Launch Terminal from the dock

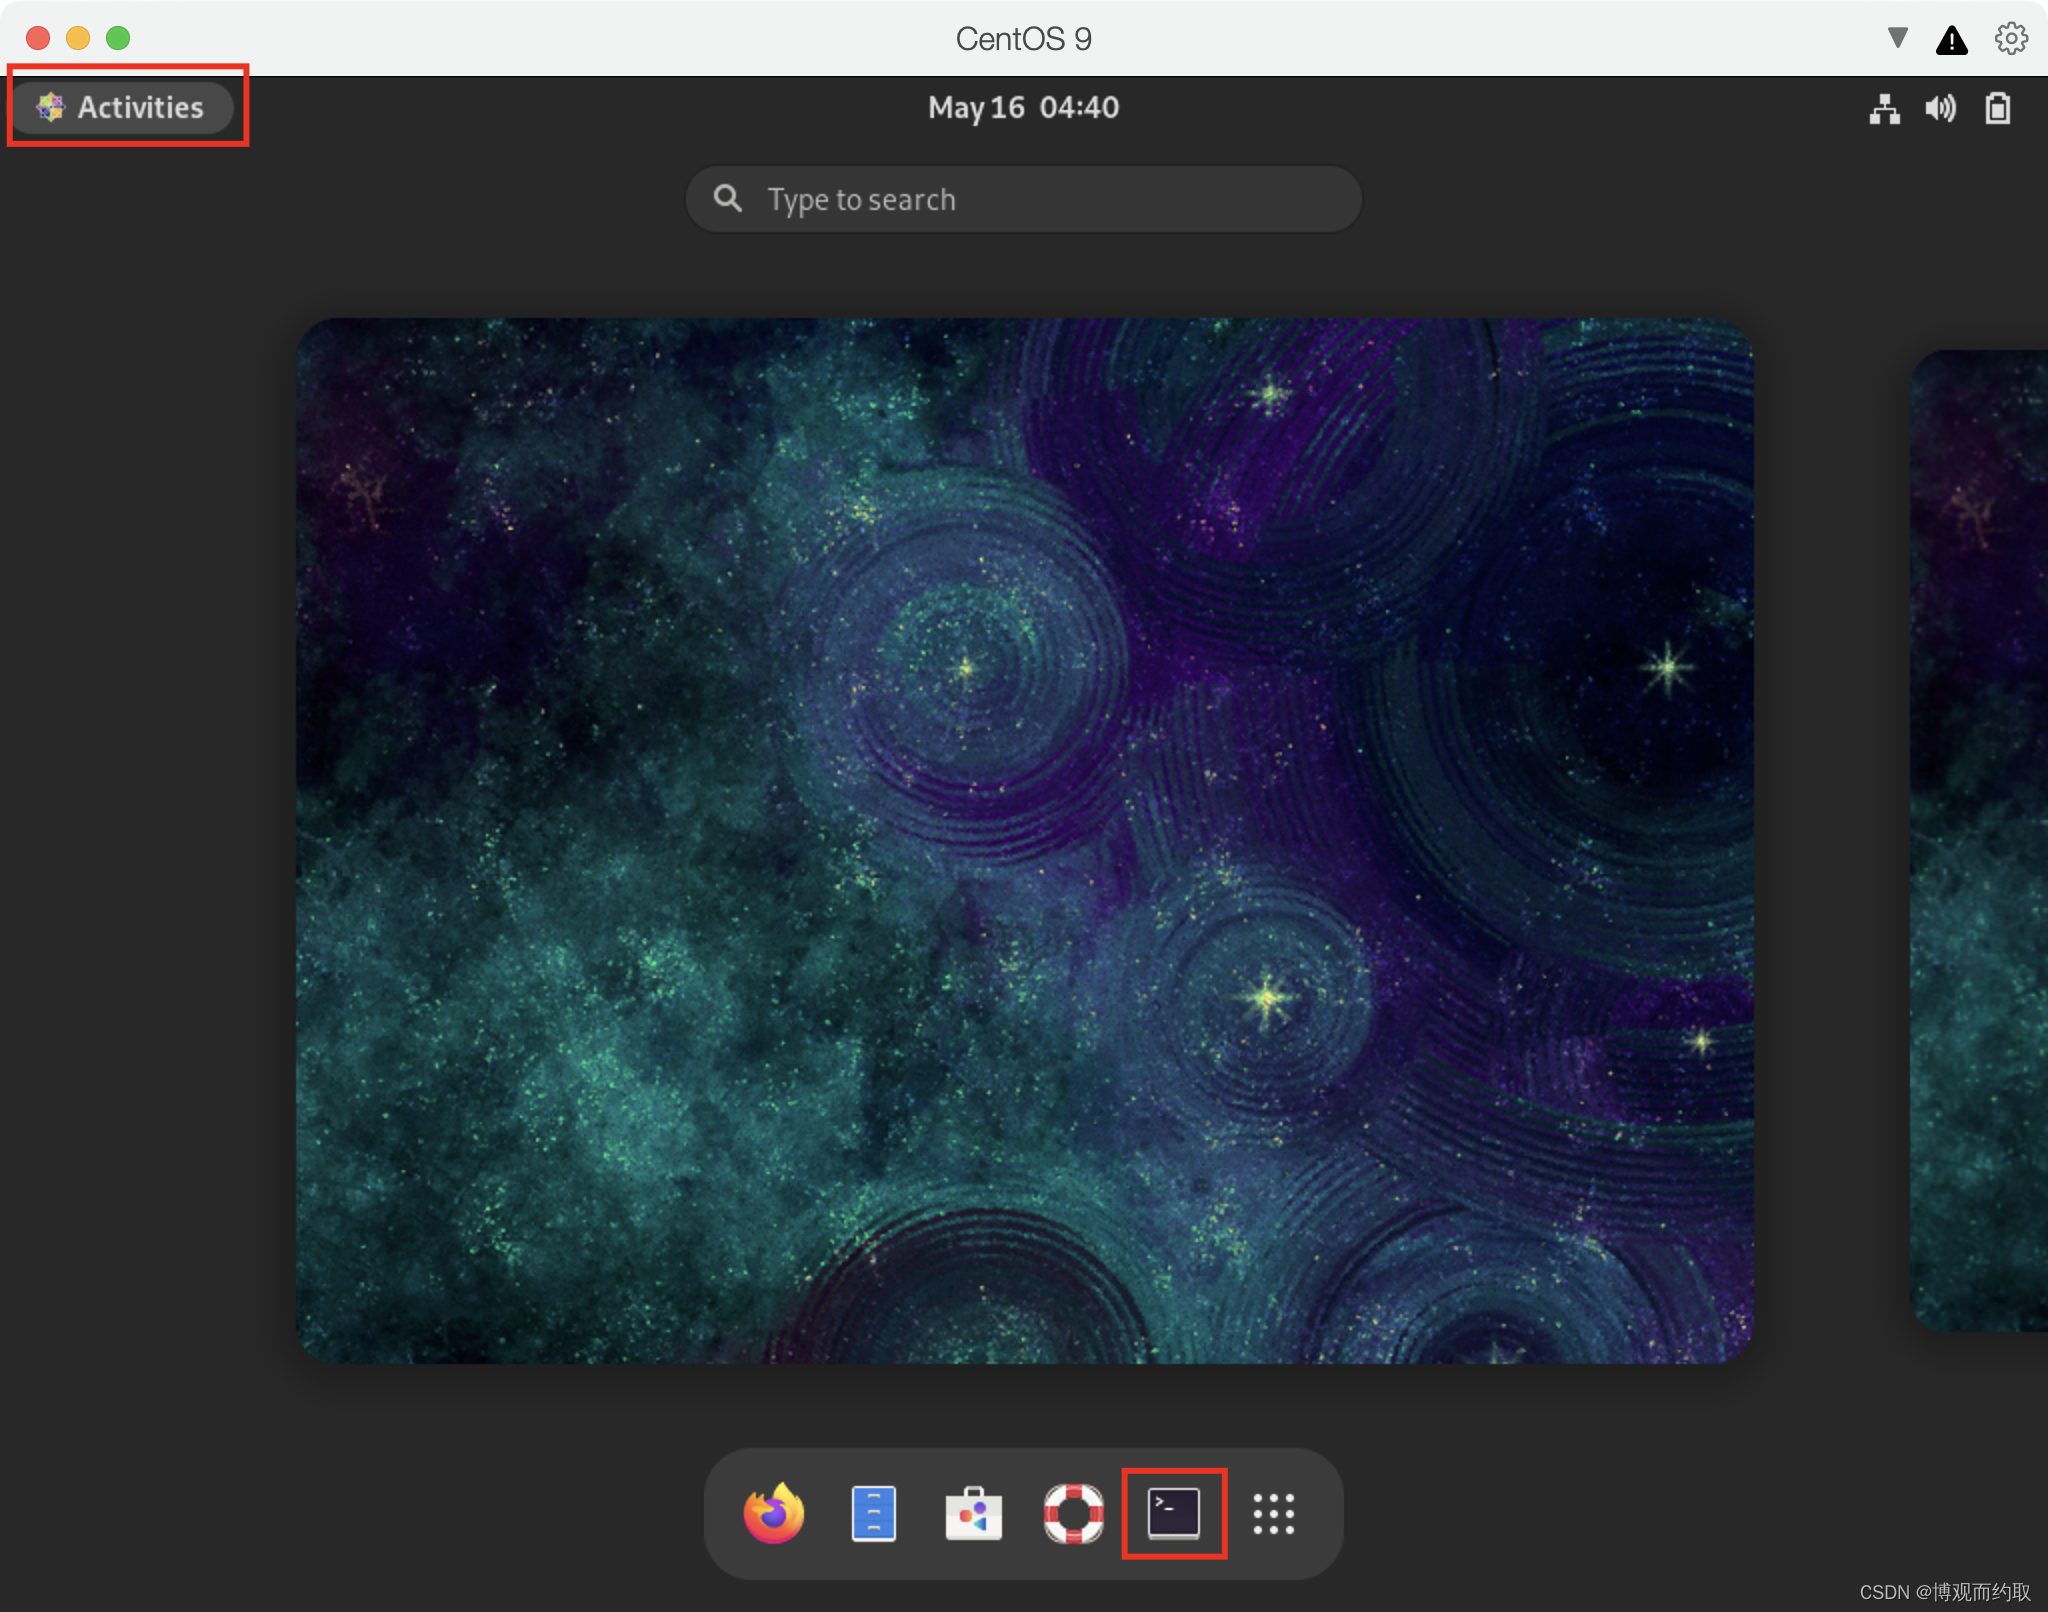point(1174,1513)
